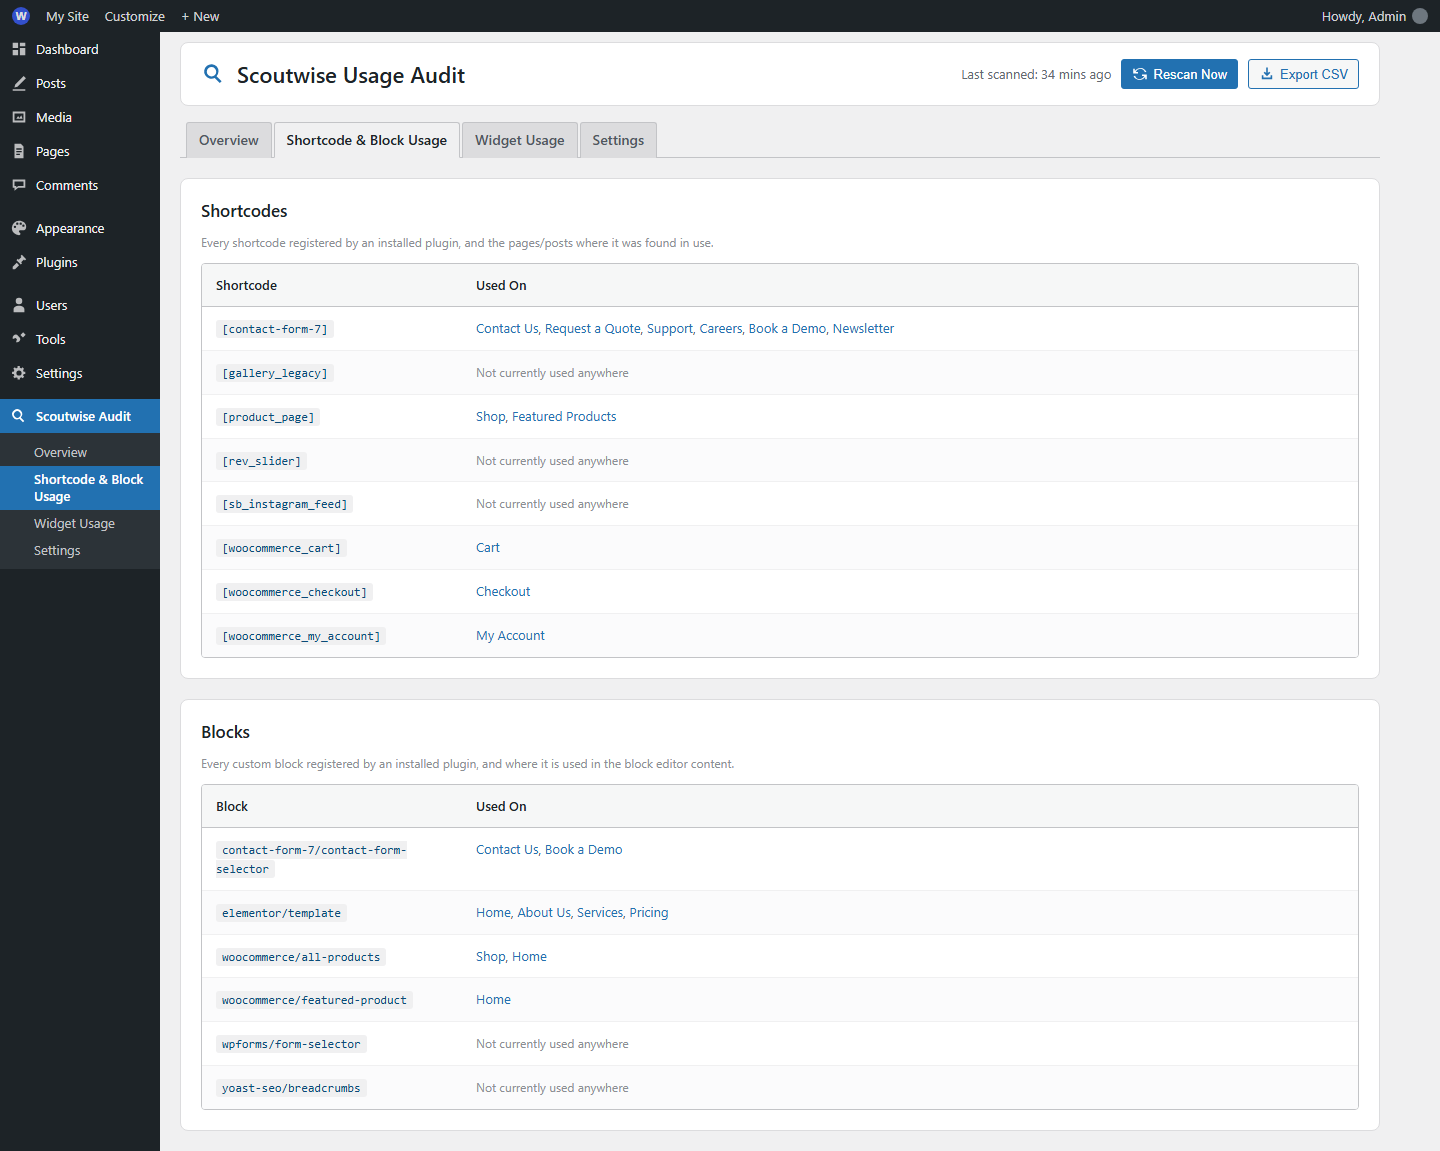This screenshot has height=1151, width=1440.
Task: Open About Us link for elementor/template
Action: (544, 912)
